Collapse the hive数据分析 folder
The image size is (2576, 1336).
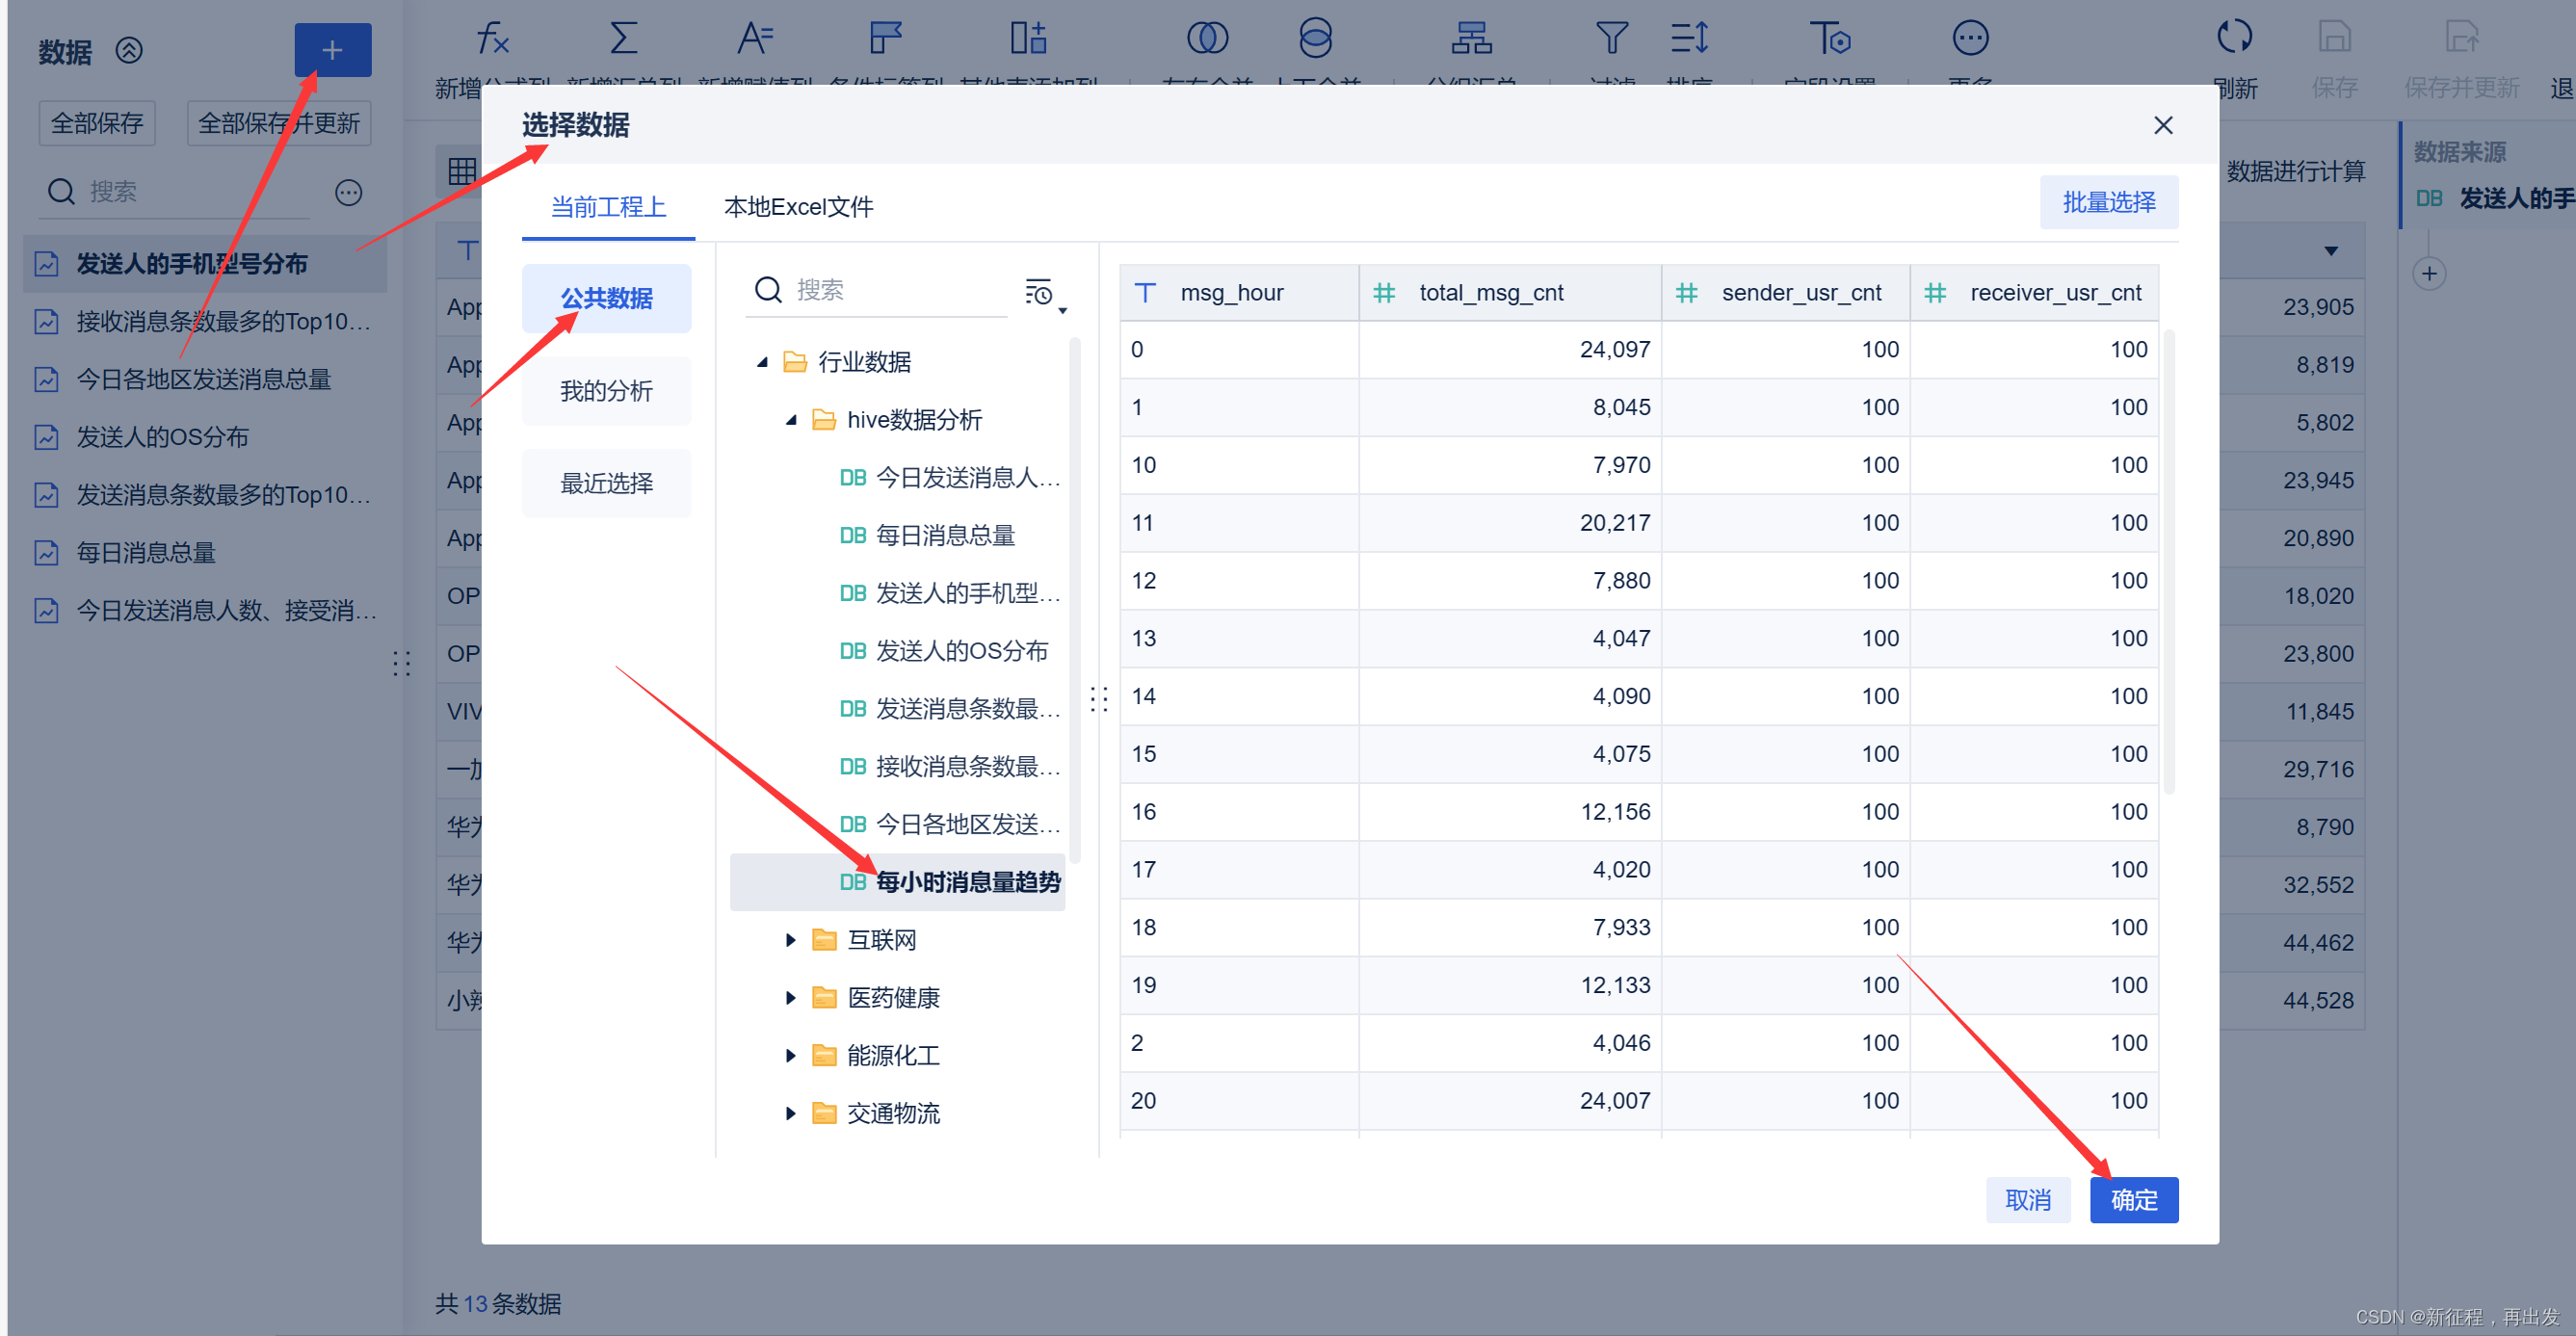791,420
